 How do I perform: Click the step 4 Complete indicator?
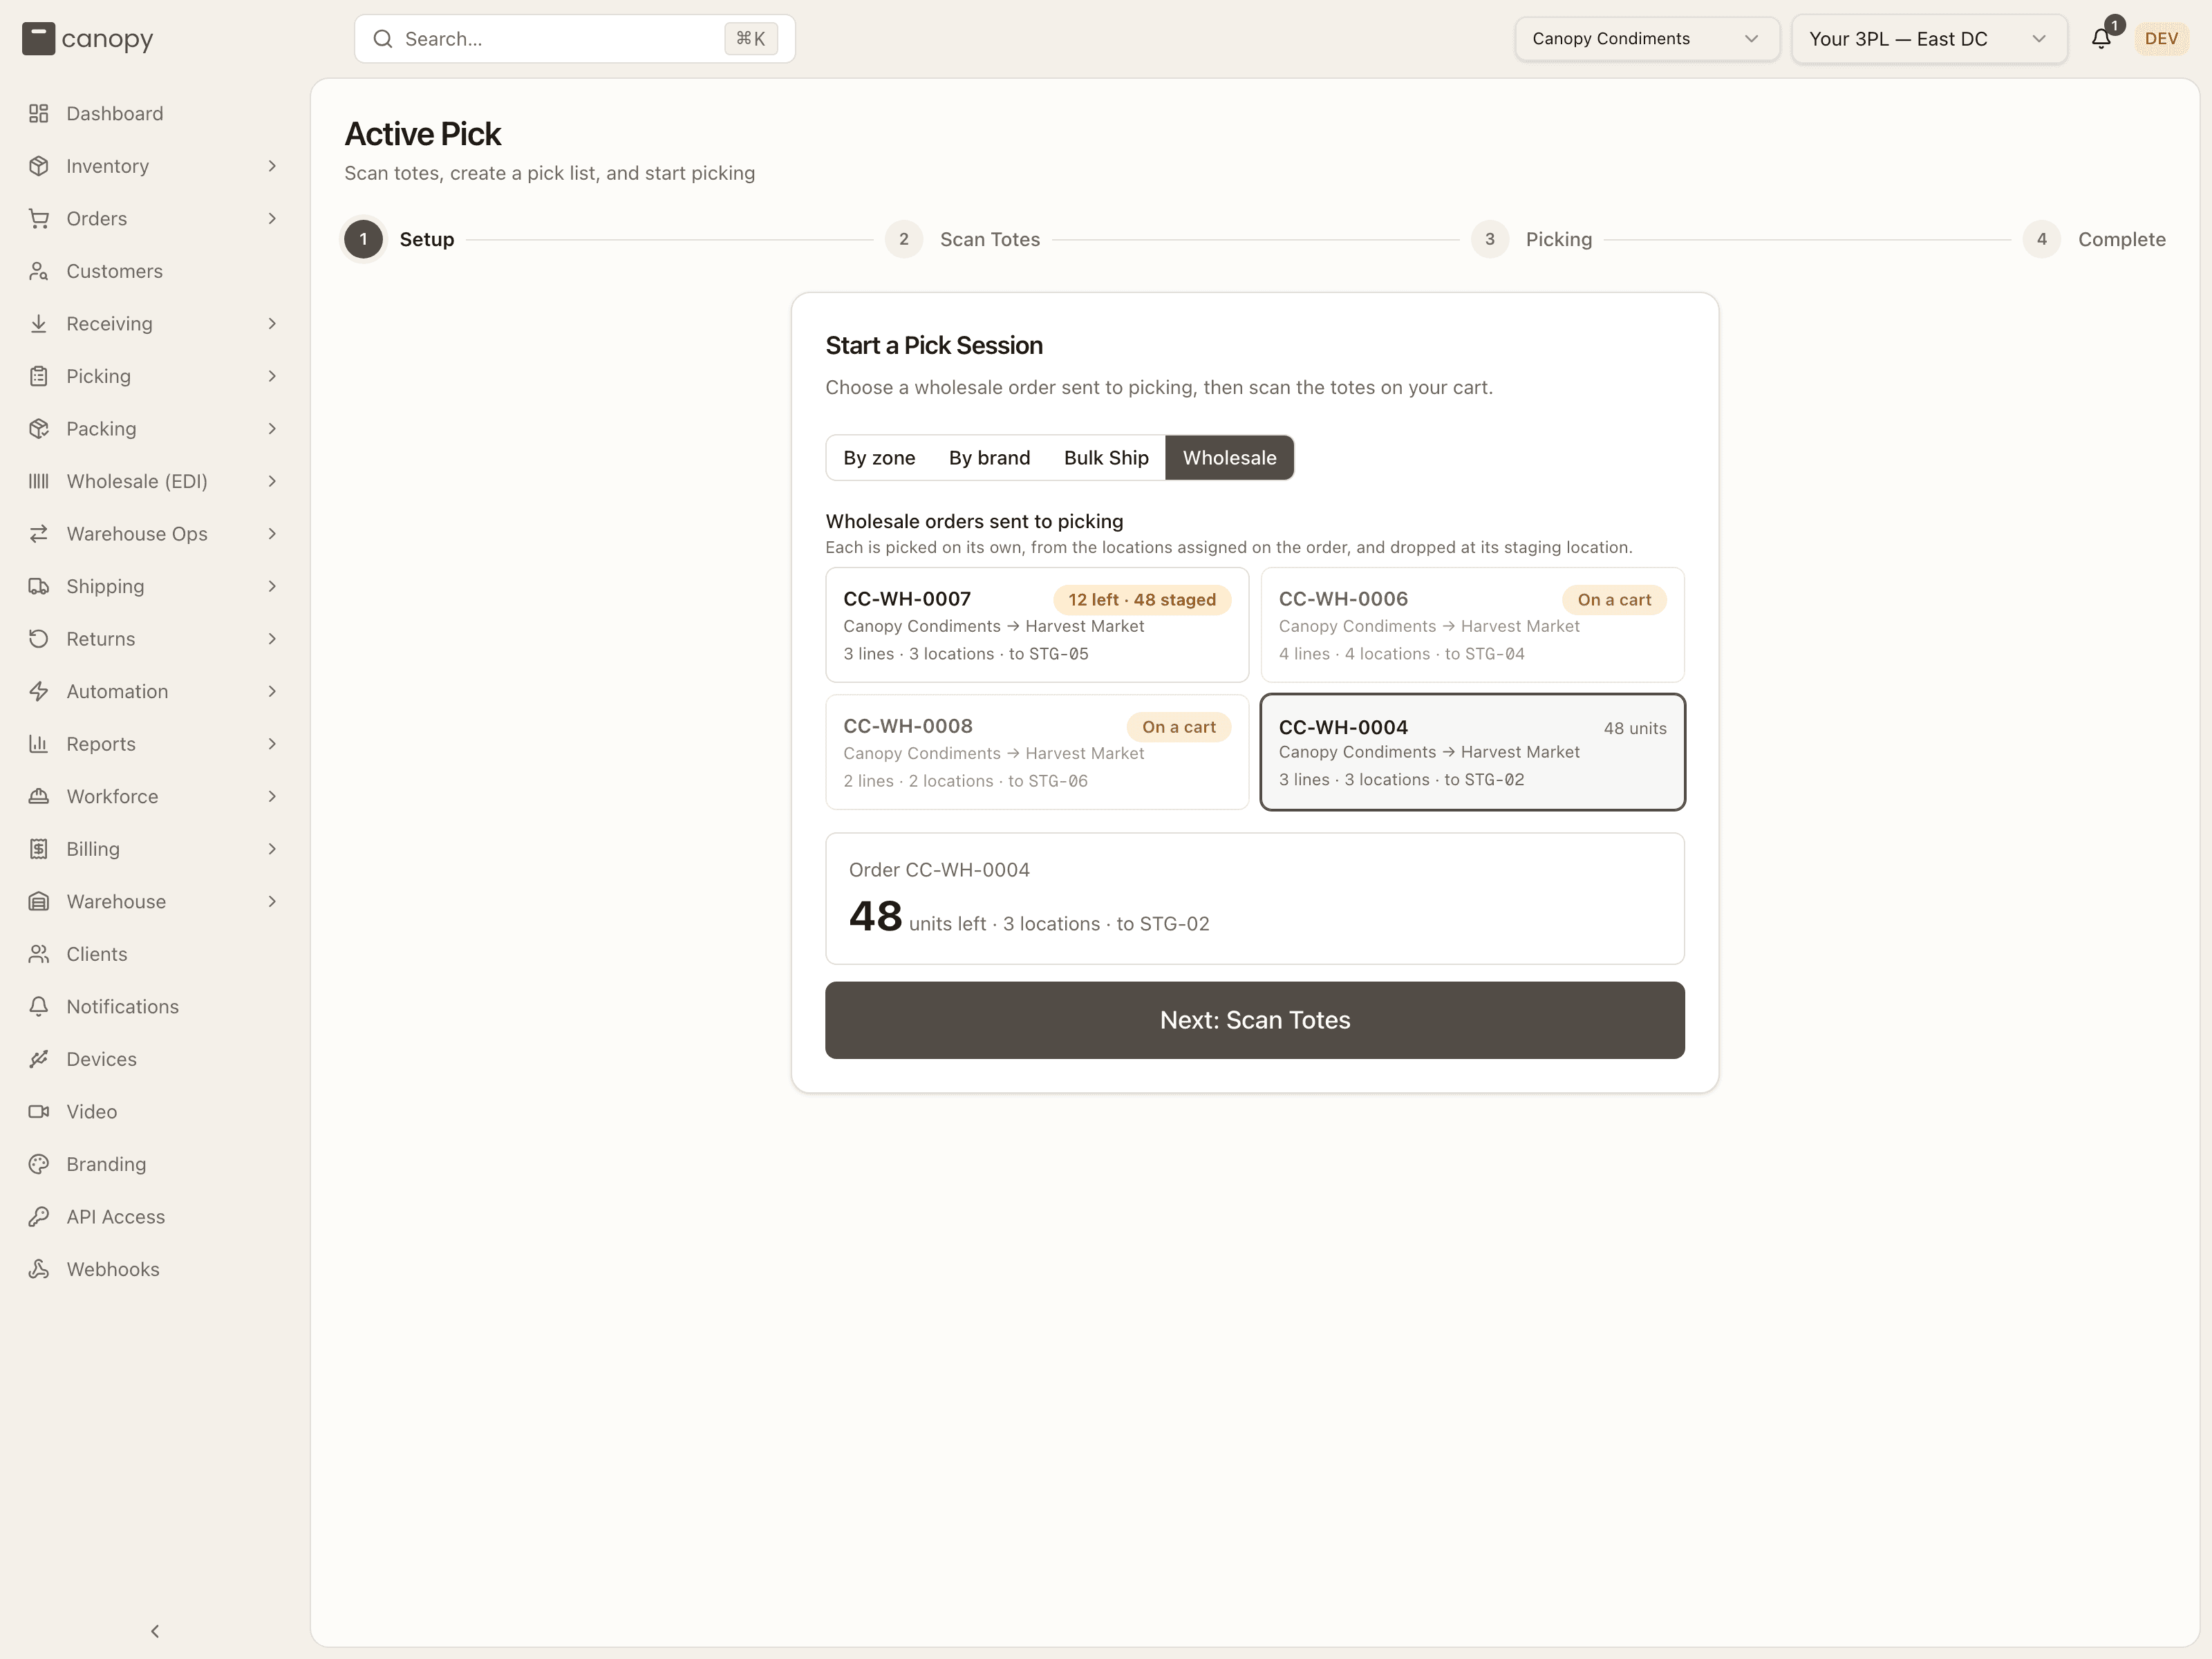click(x=2094, y=240)
